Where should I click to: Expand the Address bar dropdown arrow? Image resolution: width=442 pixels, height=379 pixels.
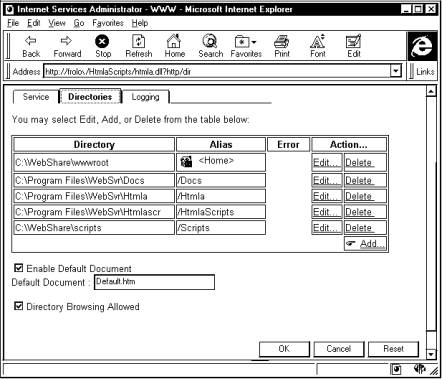396,71
